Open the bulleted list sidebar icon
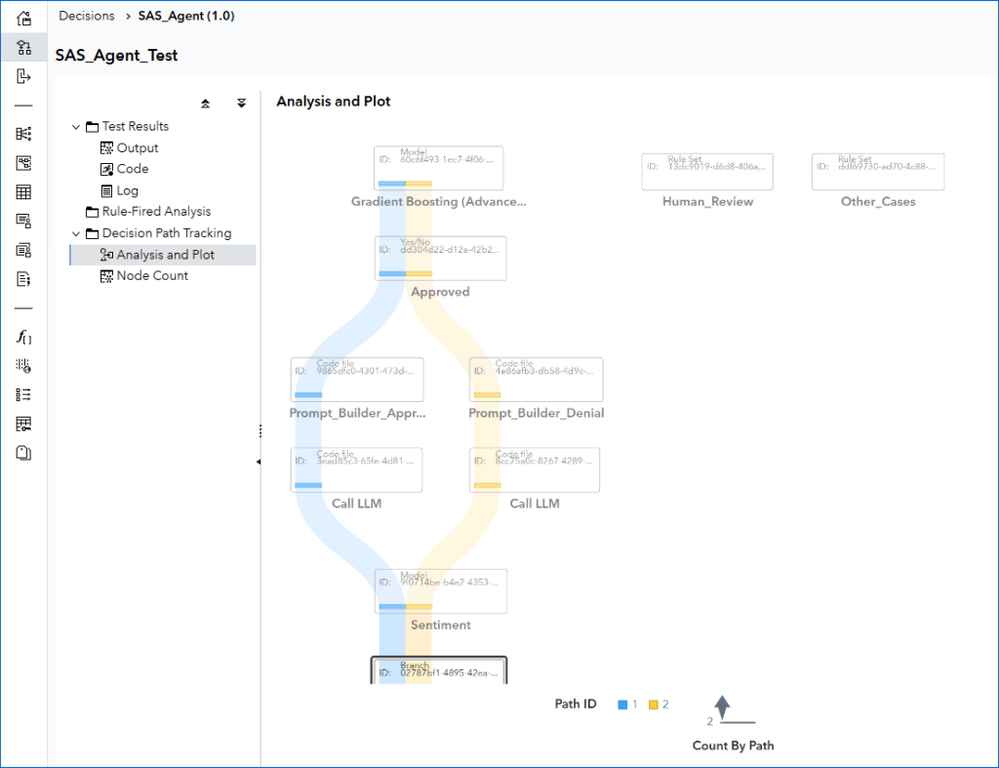The image size is (999, 768). click(x=24, y=395)
